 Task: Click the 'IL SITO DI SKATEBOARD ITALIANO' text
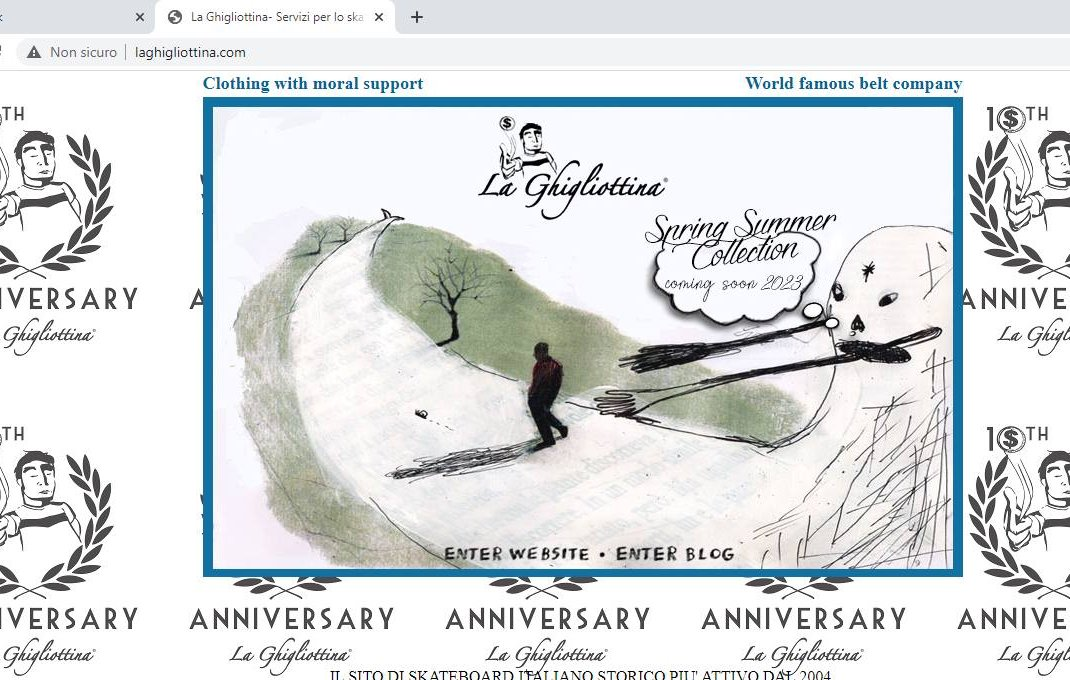(580, 675)
